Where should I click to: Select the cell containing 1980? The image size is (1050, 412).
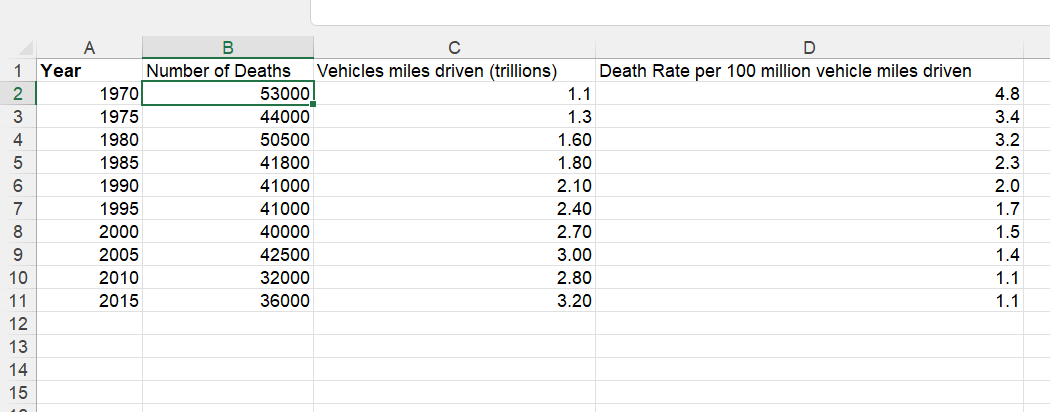click(x=89, y=139)
